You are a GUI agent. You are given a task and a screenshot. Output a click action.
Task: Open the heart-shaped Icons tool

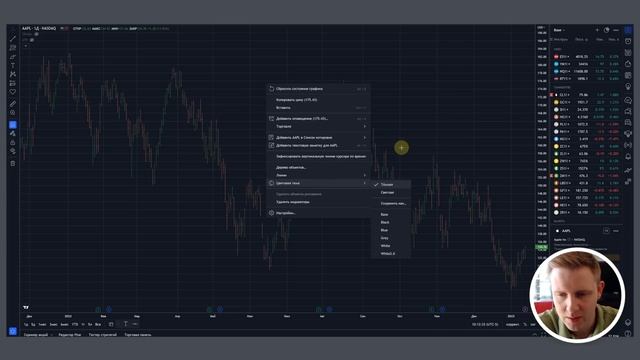[x=13, y=92]
